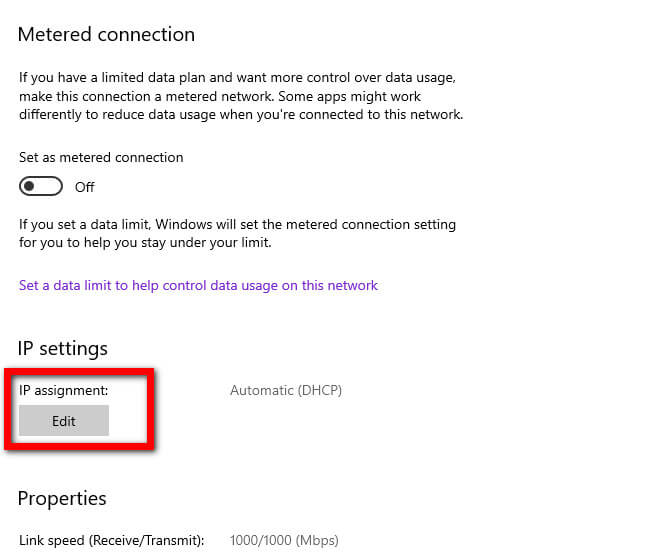The width and height of the screenshot is (663, 557).
Task: Select the "1000/1000 (Mbps)" link speed value
Action: [x=284, y=540]
